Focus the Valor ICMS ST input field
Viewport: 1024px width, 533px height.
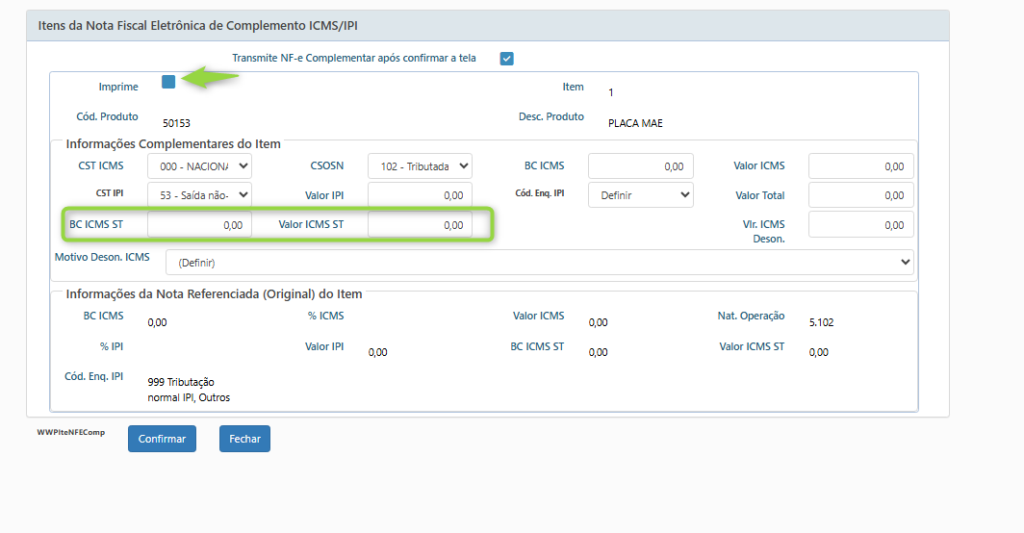click(420, 225)
